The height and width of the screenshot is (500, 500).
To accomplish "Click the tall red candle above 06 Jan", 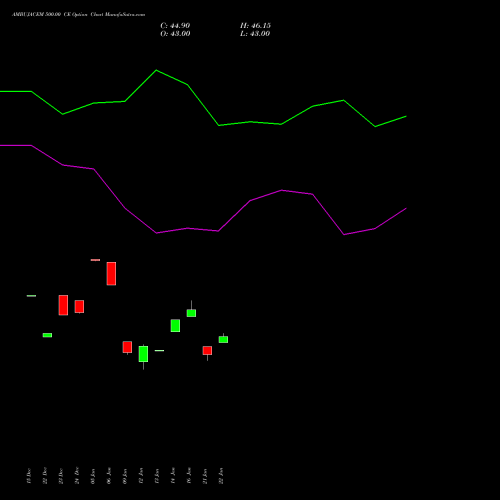I will [x=111, y=274].
